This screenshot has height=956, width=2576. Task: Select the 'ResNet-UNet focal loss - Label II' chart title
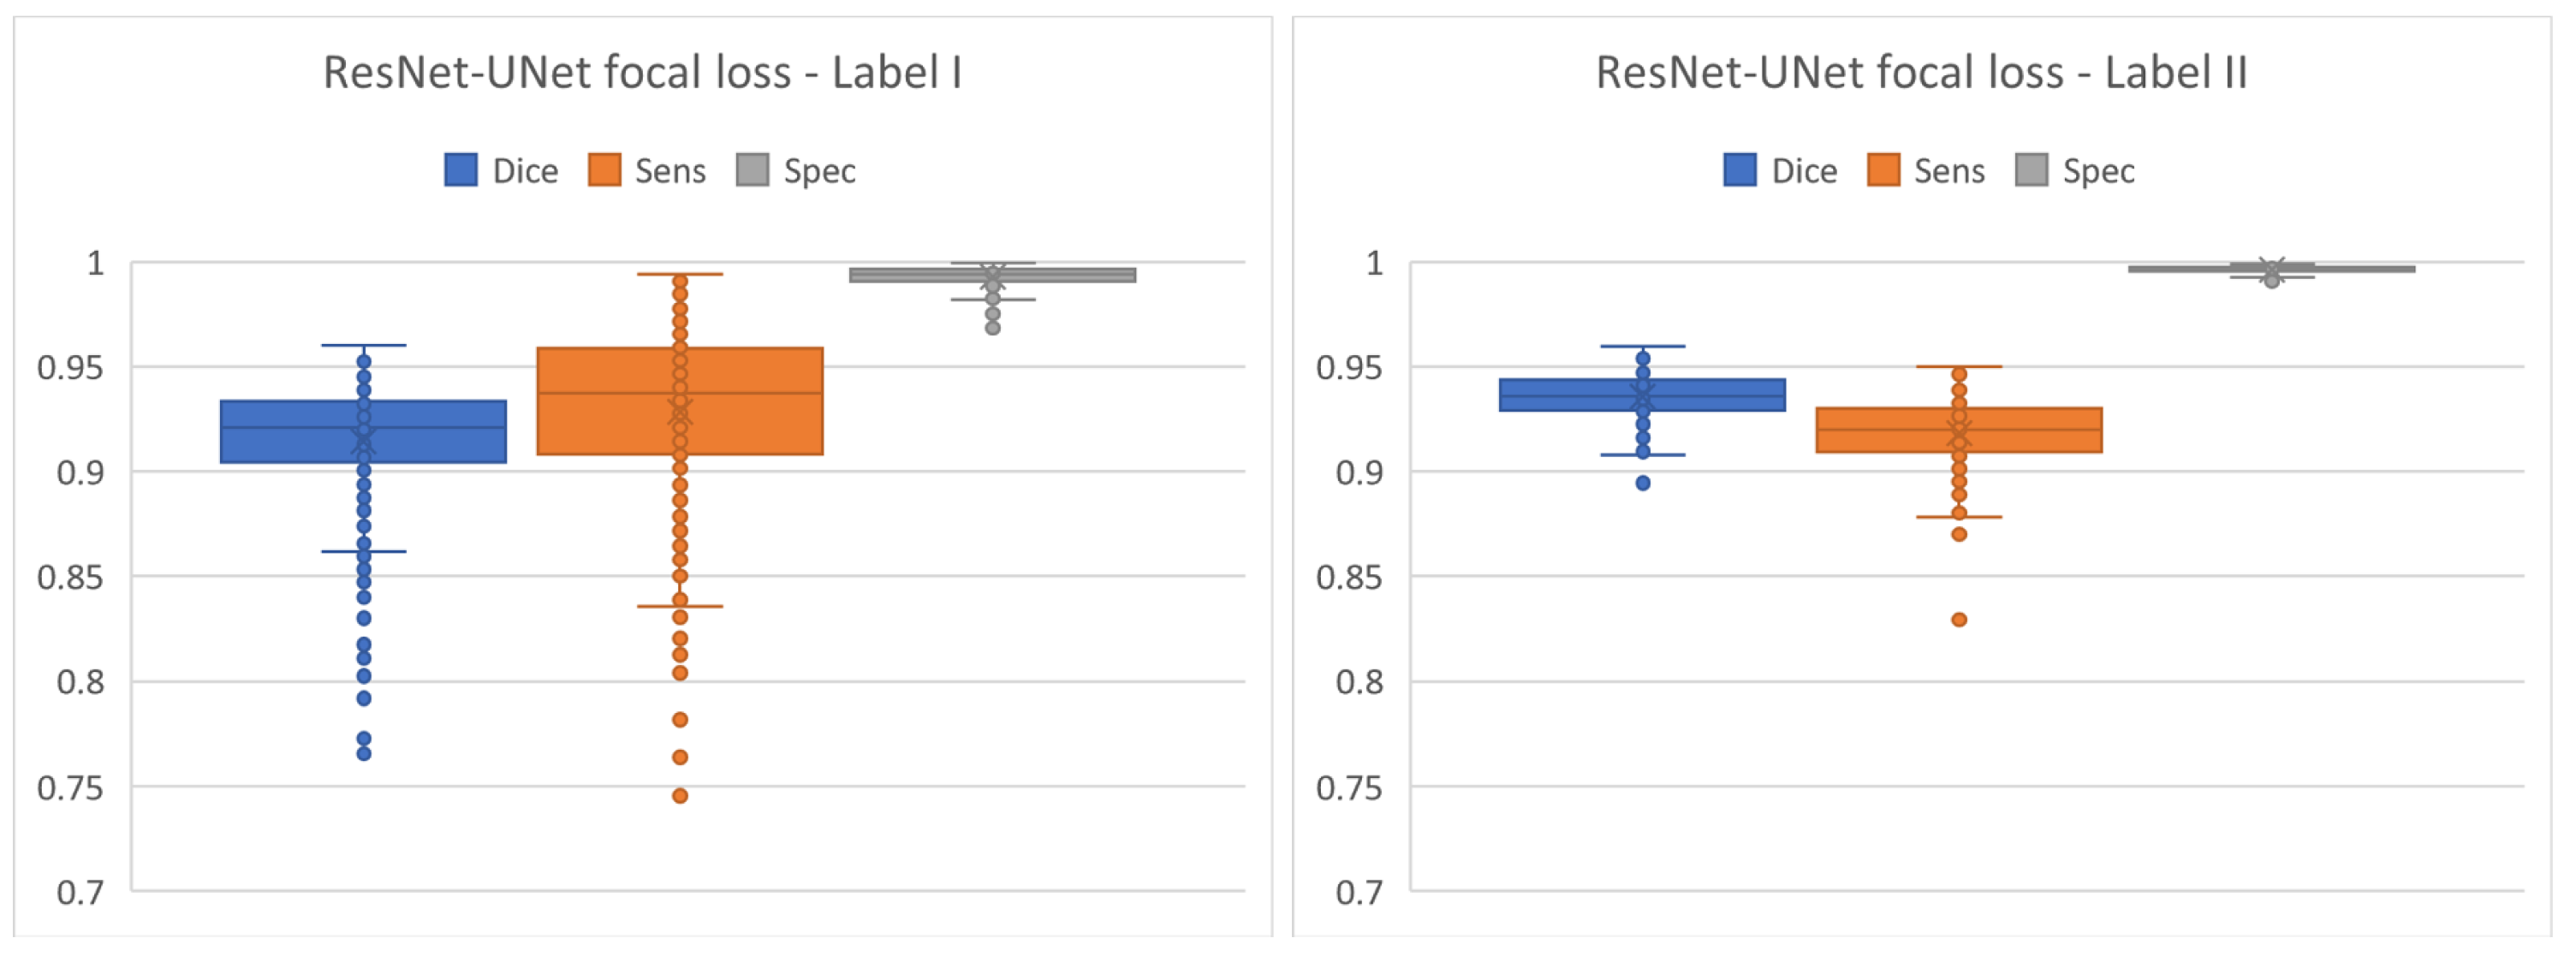pos(1921,73)
